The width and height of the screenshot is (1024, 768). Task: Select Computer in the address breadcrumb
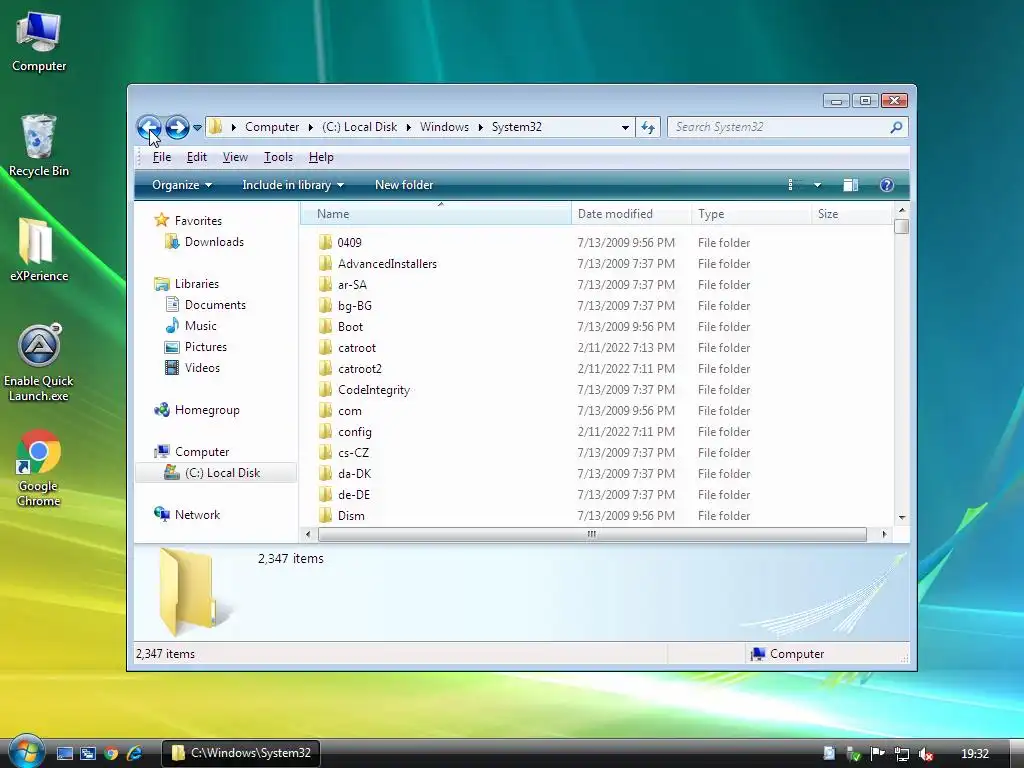coord(272,127)
